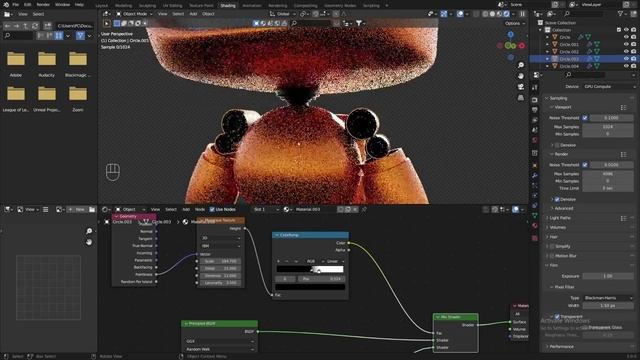Click New in the image editor
Viewport: 640px width, 360px height.
tap(76, 209)
